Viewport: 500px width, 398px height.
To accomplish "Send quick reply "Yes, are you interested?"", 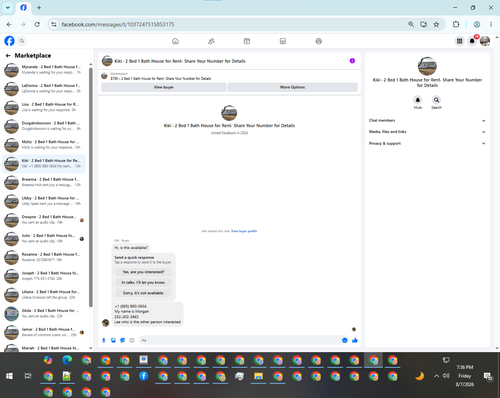I will pos(143,272).
